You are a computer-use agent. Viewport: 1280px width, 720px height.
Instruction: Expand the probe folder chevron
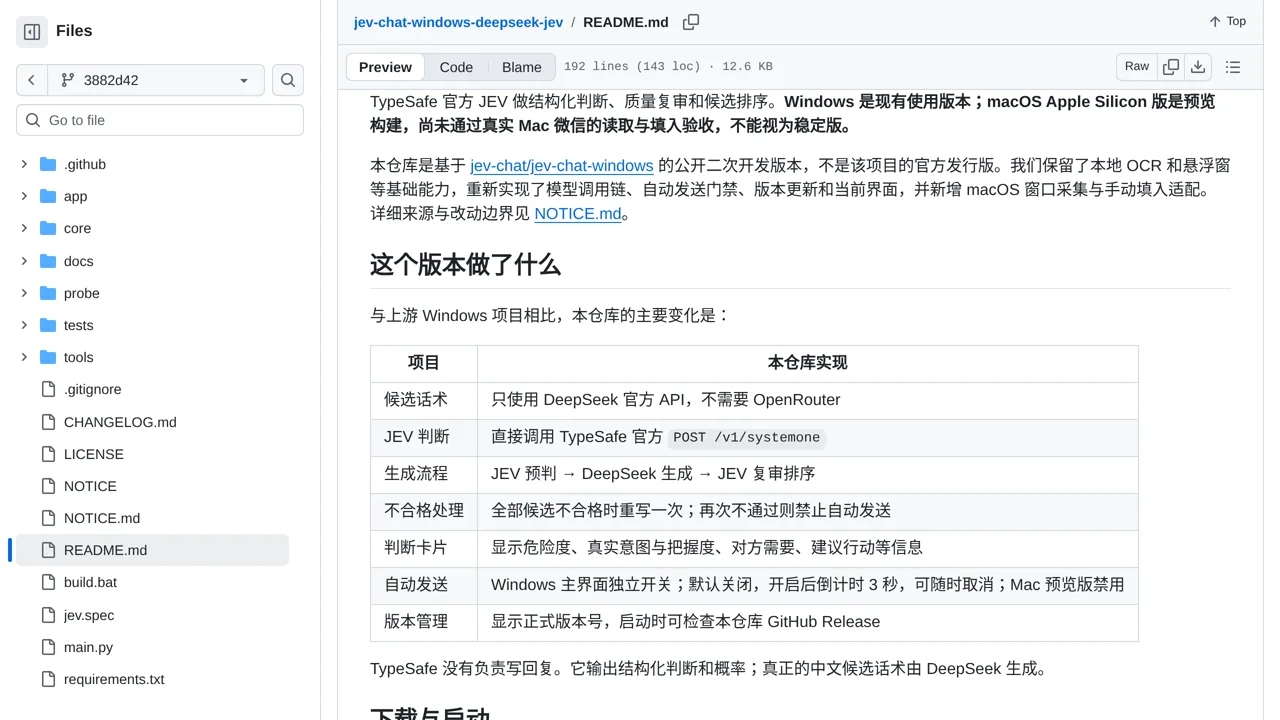click(x=24, y=293)
